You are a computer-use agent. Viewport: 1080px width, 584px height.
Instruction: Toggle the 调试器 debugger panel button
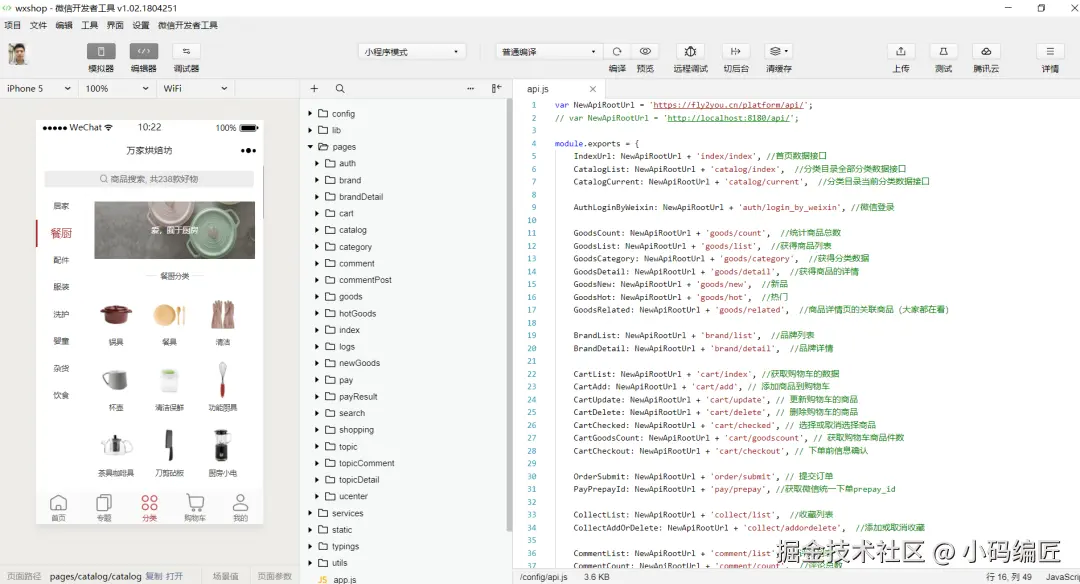(186, 51)
